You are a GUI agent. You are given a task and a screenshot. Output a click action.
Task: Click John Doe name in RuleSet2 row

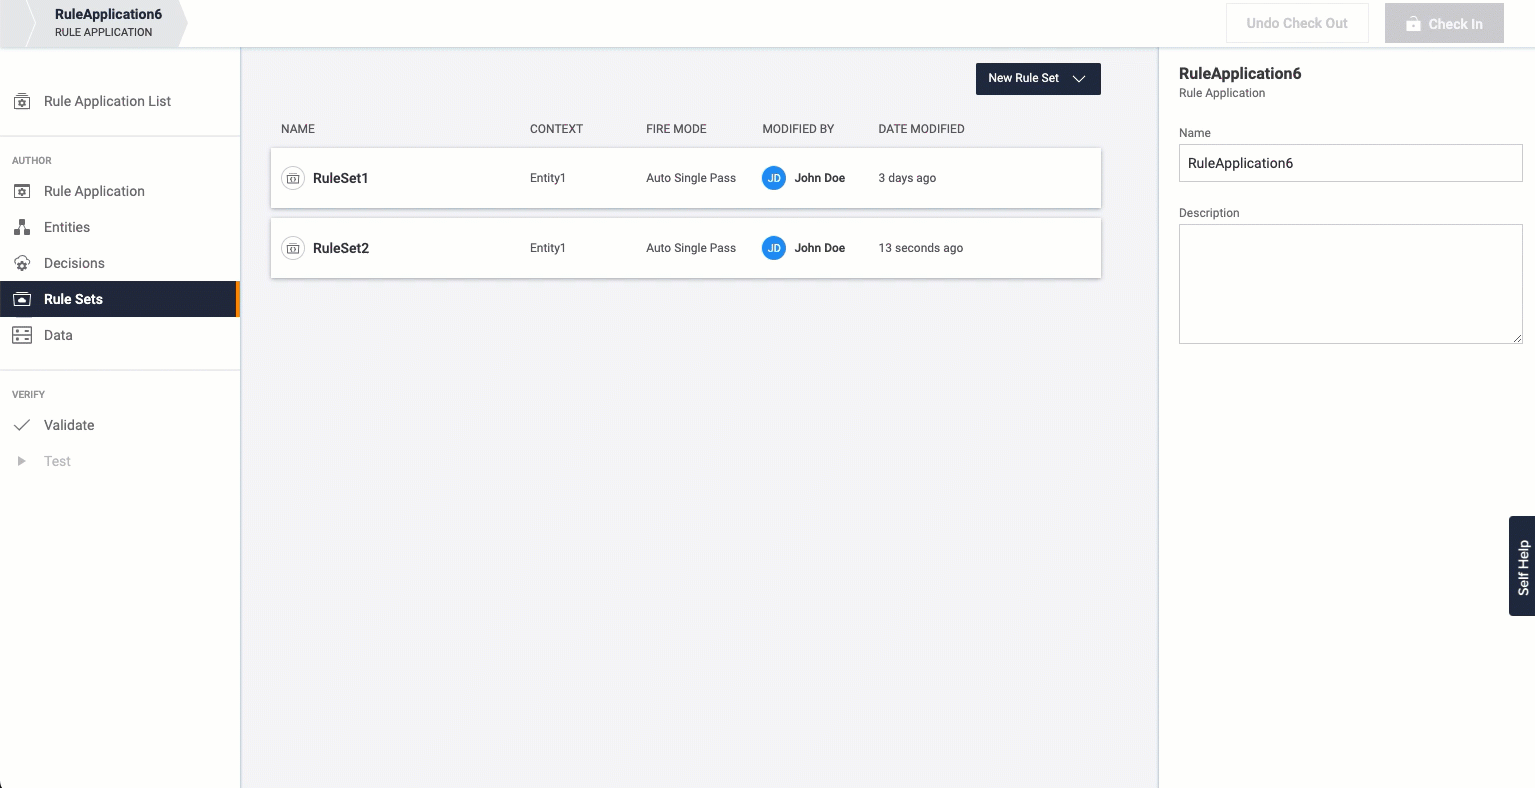point(820,248)
